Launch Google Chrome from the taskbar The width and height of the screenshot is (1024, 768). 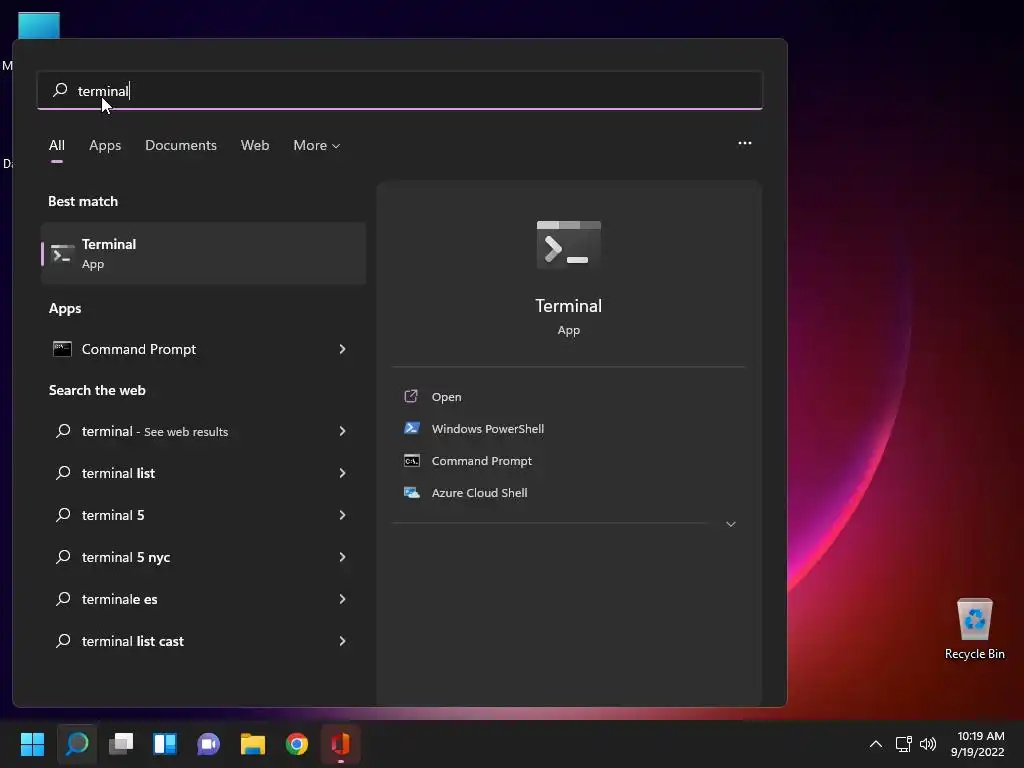pyautogui.click(x=296, y=744)
